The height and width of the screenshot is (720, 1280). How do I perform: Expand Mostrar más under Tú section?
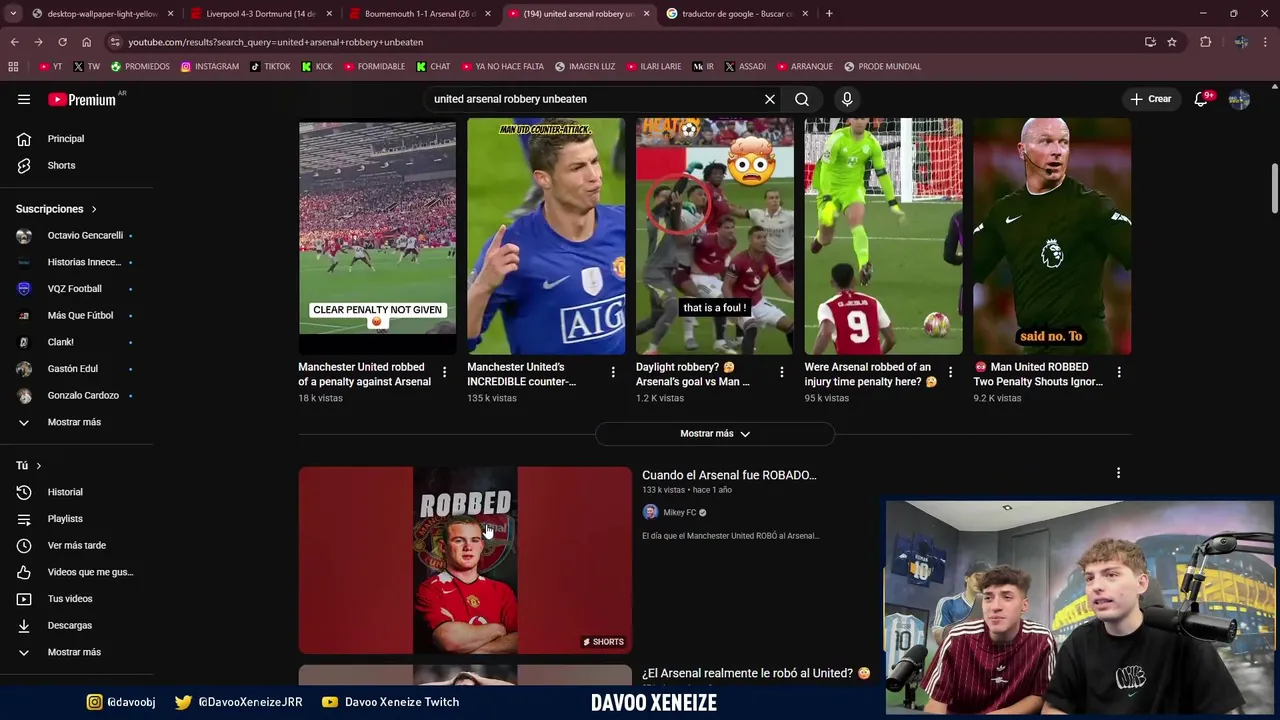point(76,652)
